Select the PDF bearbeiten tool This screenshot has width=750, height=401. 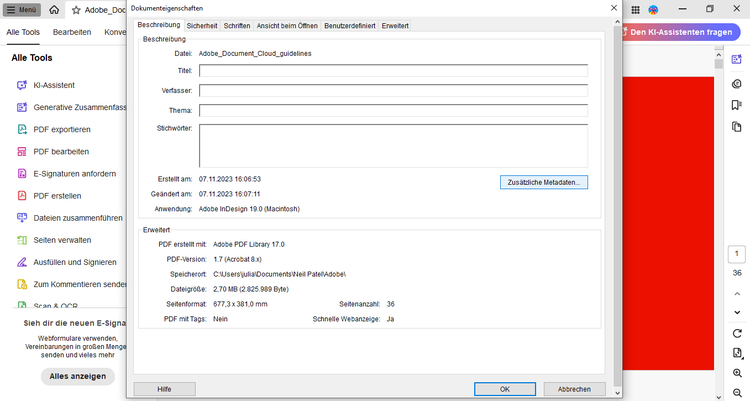click(x=53, y=152)
